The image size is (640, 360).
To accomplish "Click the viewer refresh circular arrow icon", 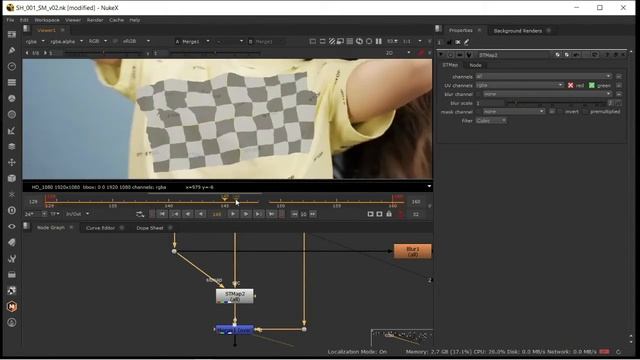I will click(x=359, y=41).
